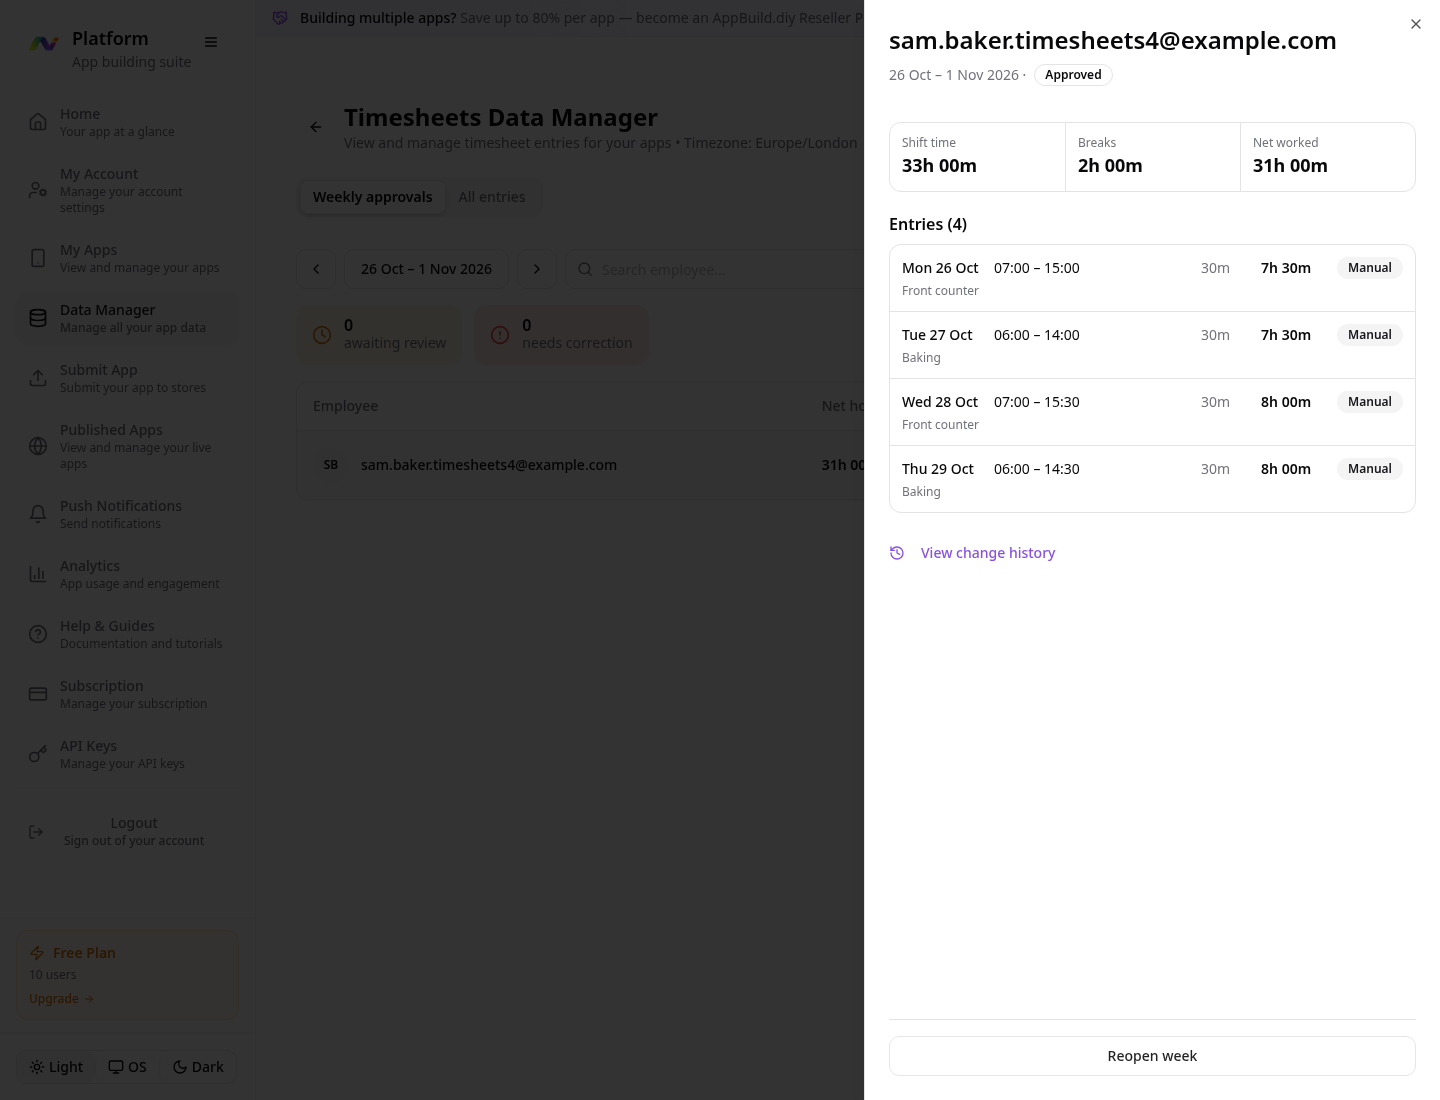Image resolution: width=1440 pixels, height=1100 pixels.
Task: Click the change history clock icon
Action: (897, 553)
